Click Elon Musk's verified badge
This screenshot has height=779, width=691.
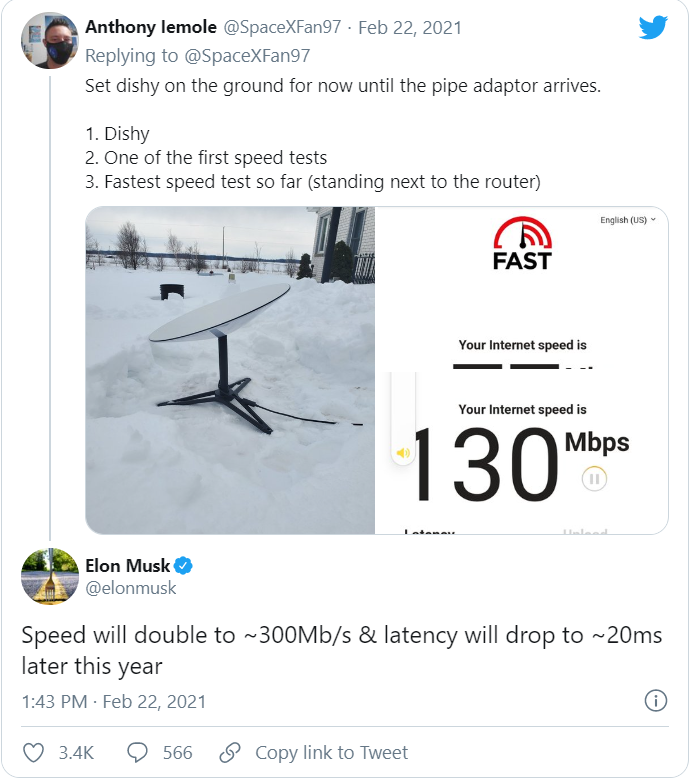tap(184, 566)
